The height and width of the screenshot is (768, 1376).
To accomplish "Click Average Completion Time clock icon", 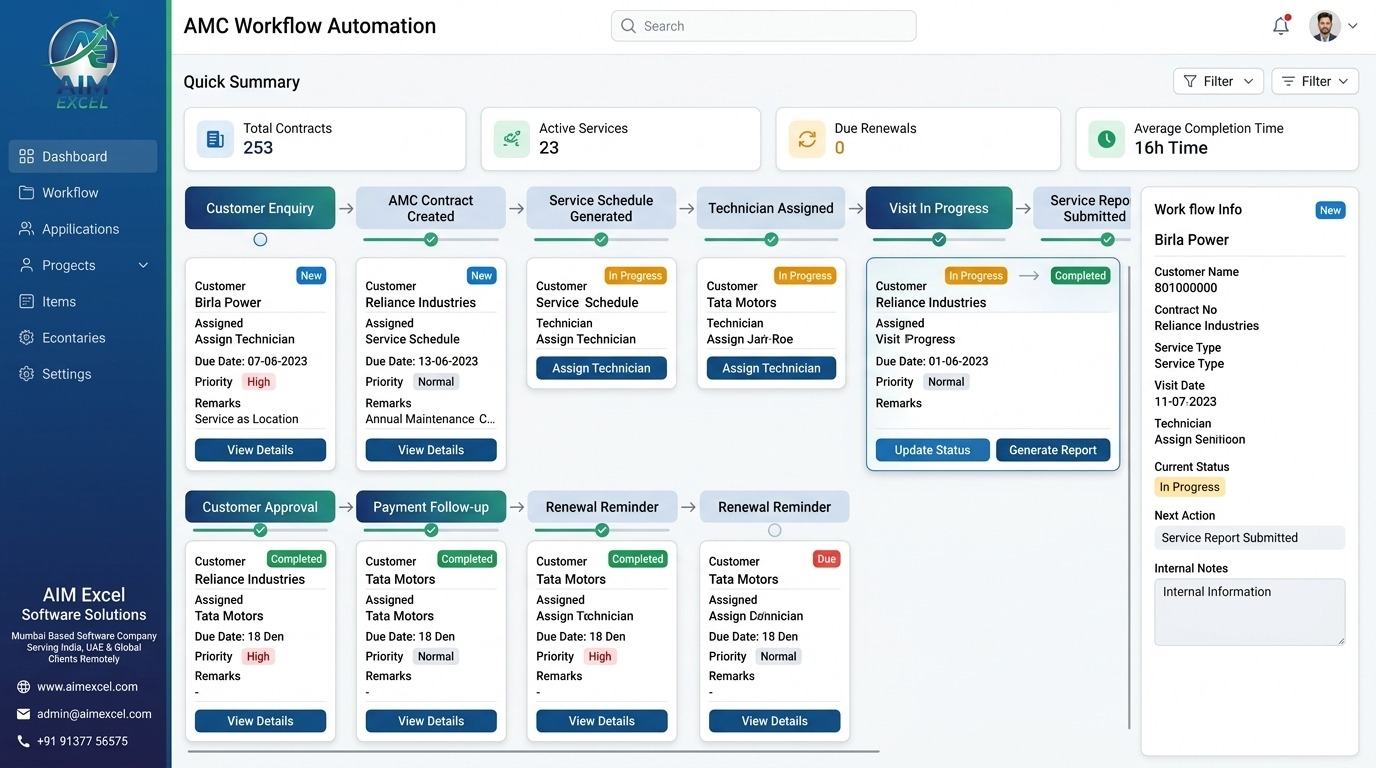I will coord(1106,139).
